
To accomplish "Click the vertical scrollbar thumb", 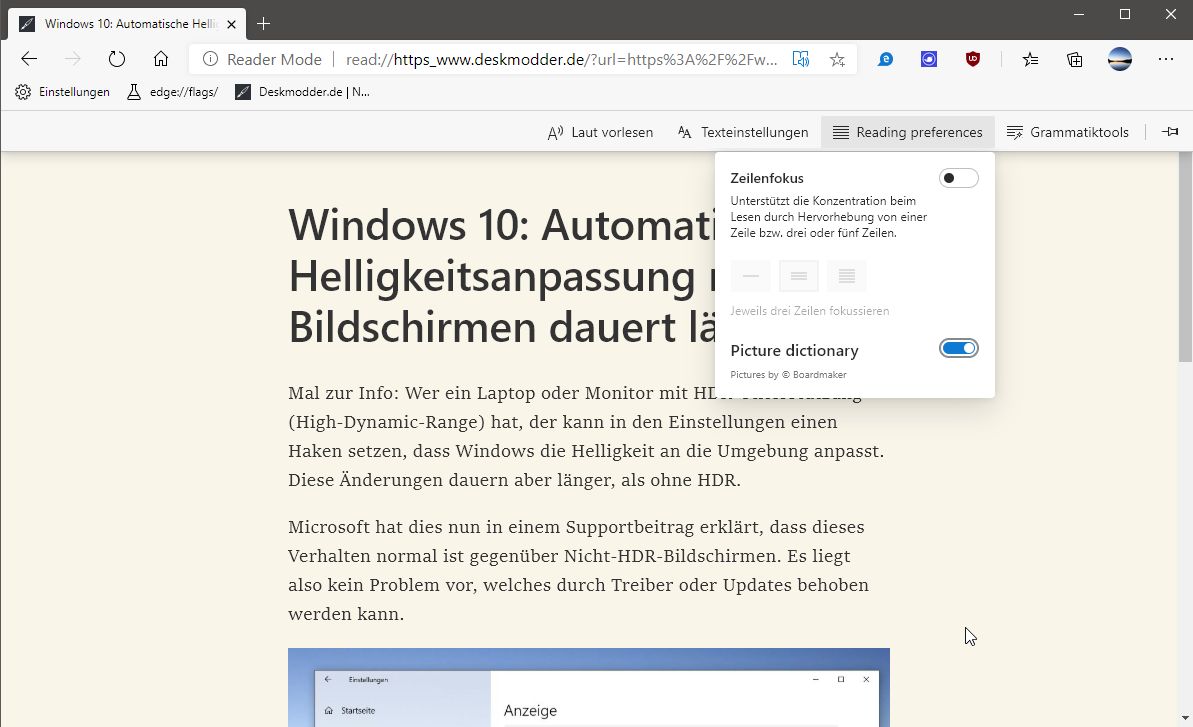I will pos(1185,256).
